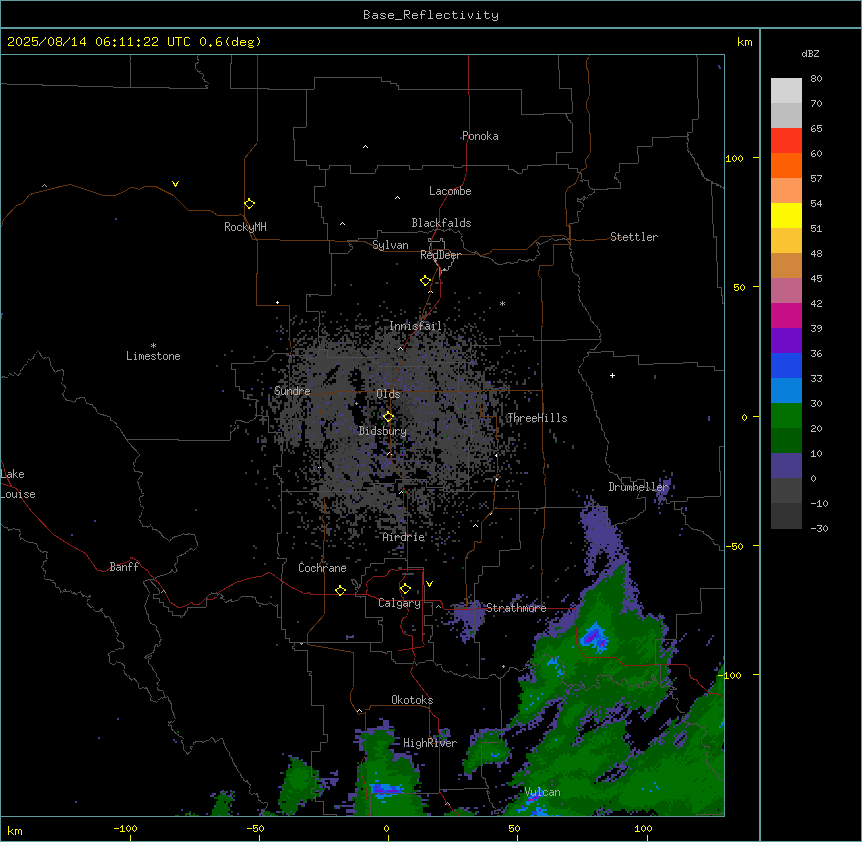The image size is (862, 842).
Task: Click the Okotoks label
Action: 412,700
